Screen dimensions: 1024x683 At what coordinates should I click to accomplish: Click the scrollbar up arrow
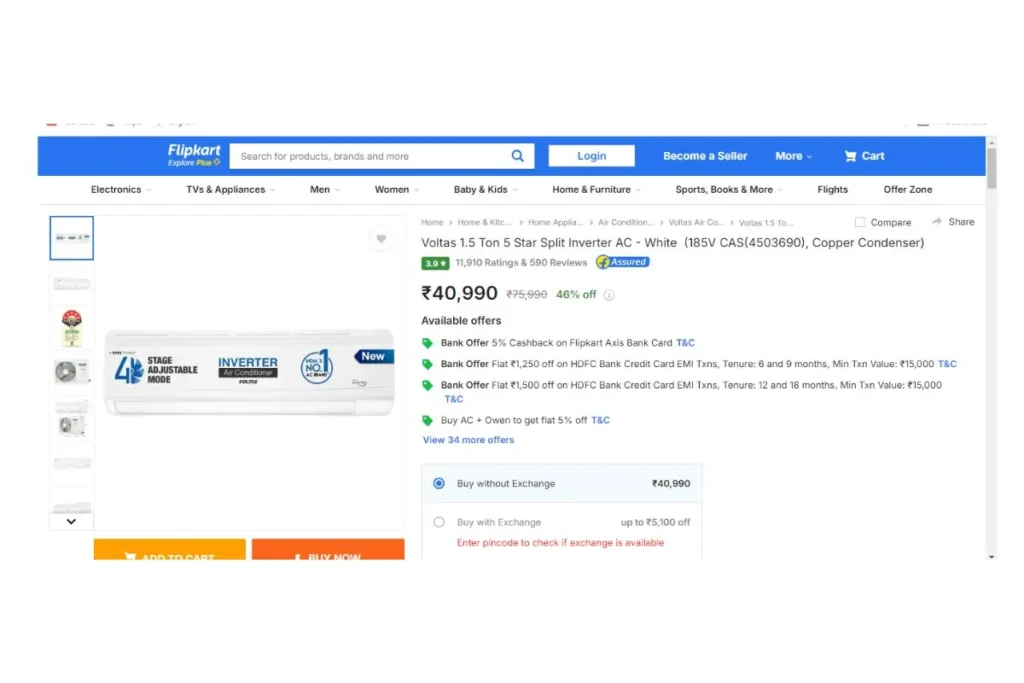(x=991, y=142)
